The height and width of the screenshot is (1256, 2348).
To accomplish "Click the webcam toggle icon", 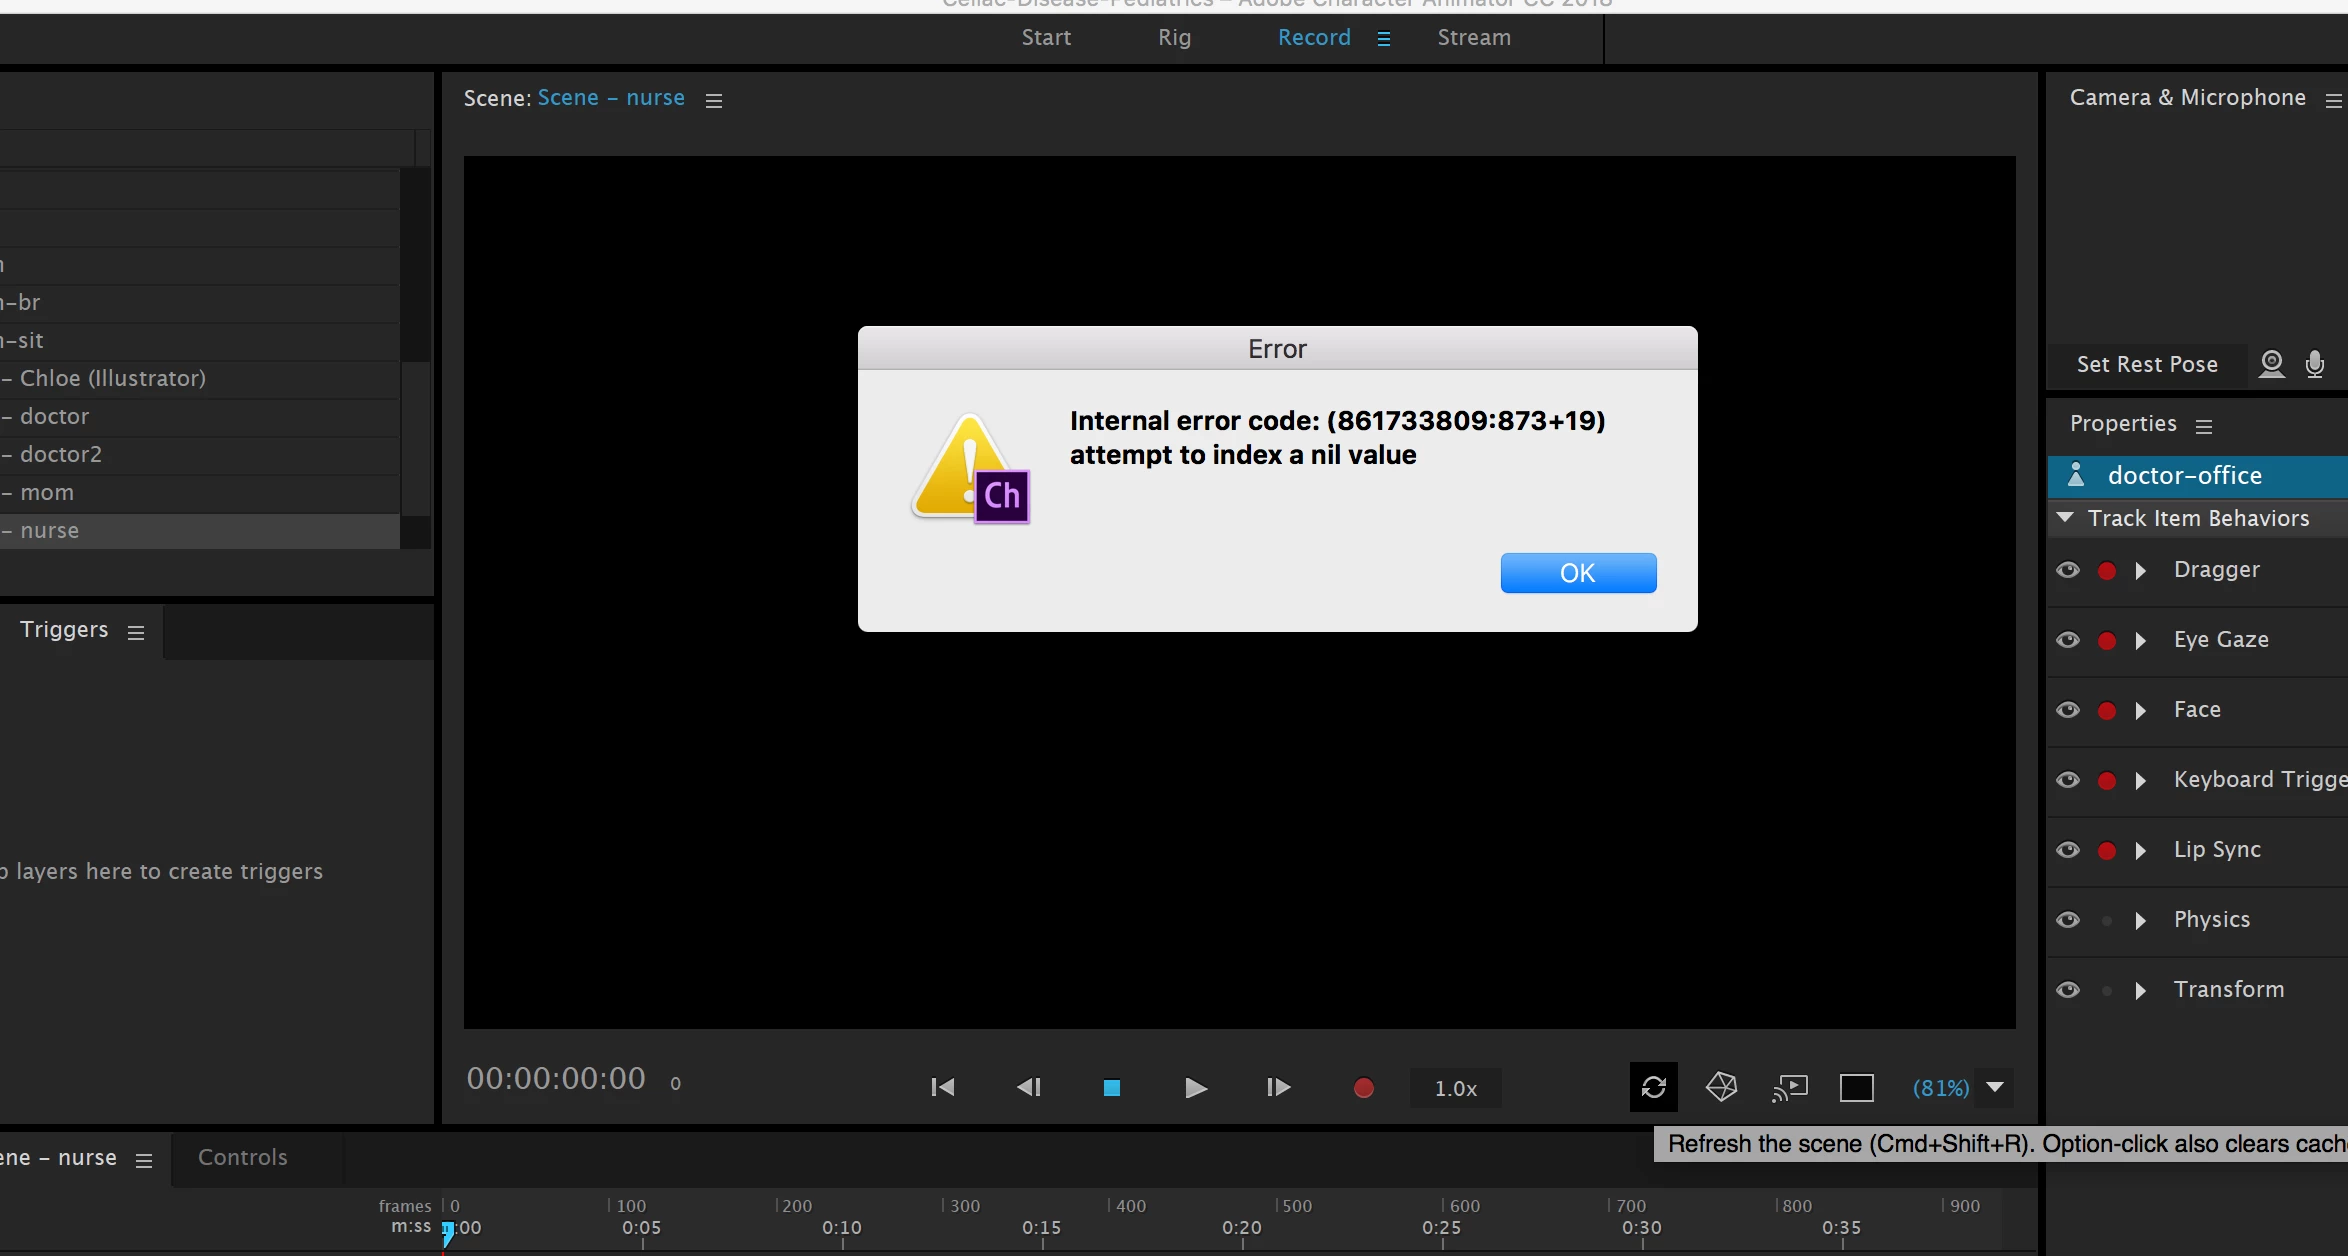I will point(2271,364).
